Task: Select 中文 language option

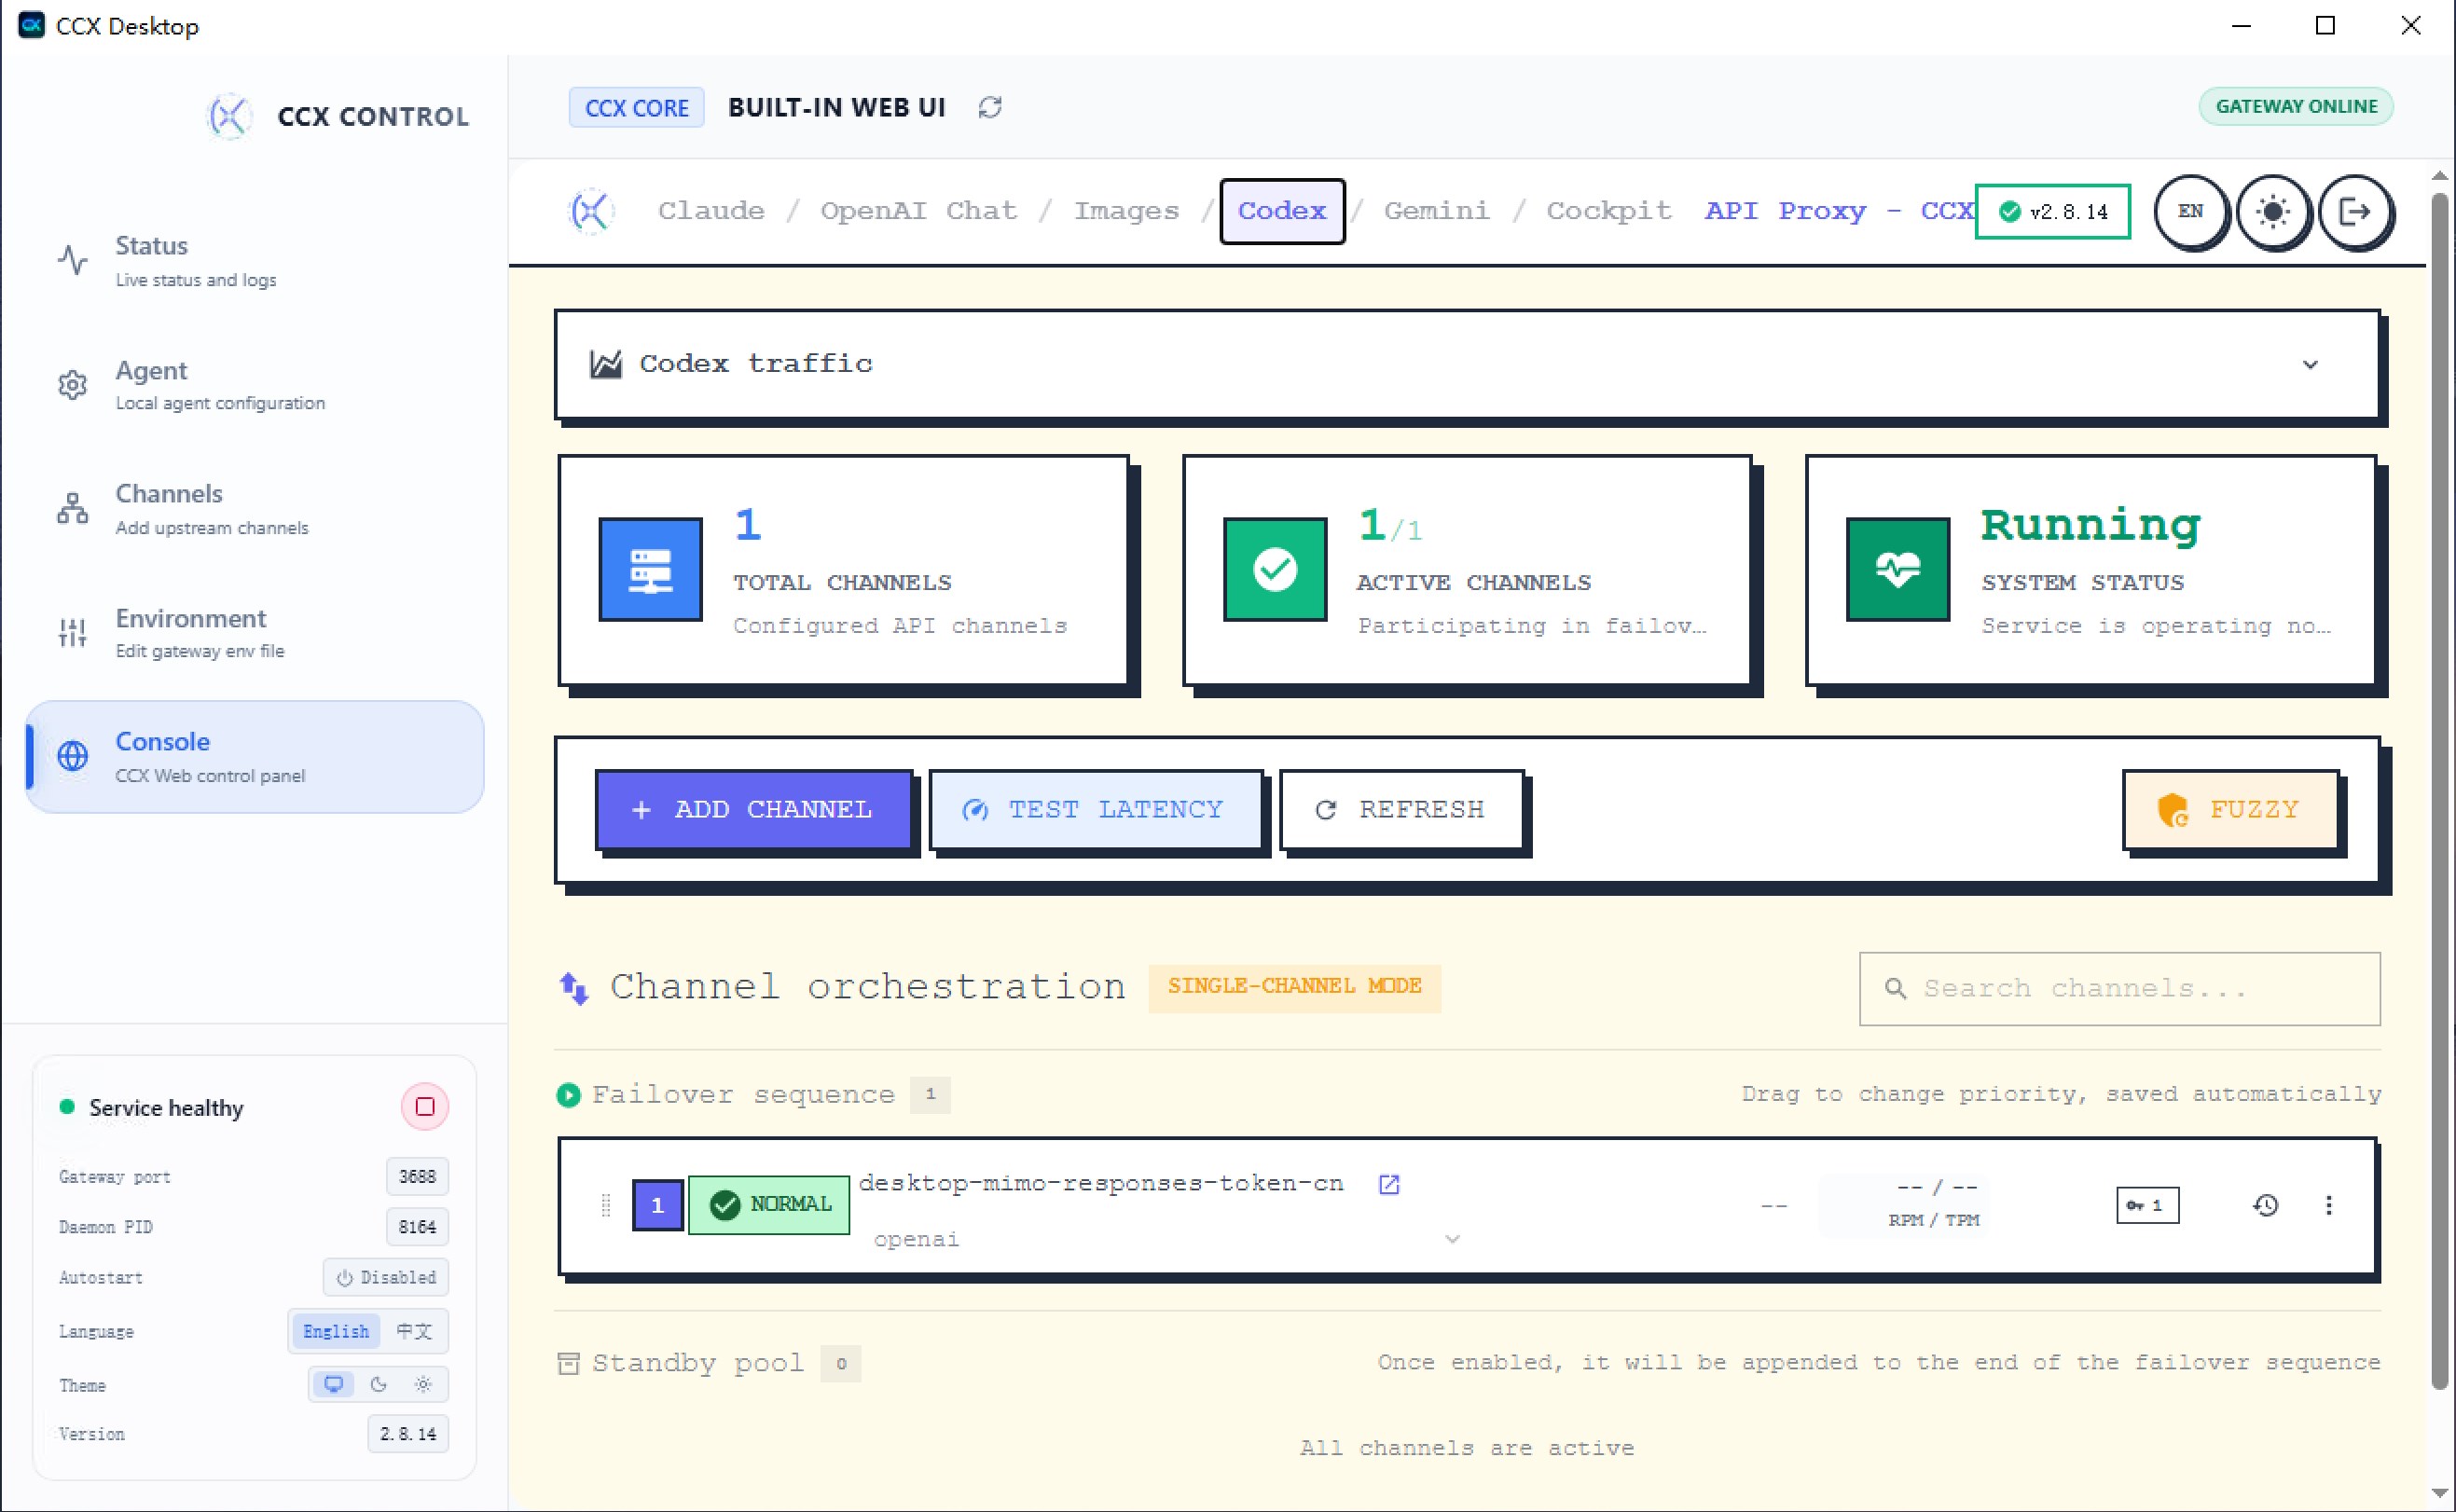Action: (x=414, y=1332)
